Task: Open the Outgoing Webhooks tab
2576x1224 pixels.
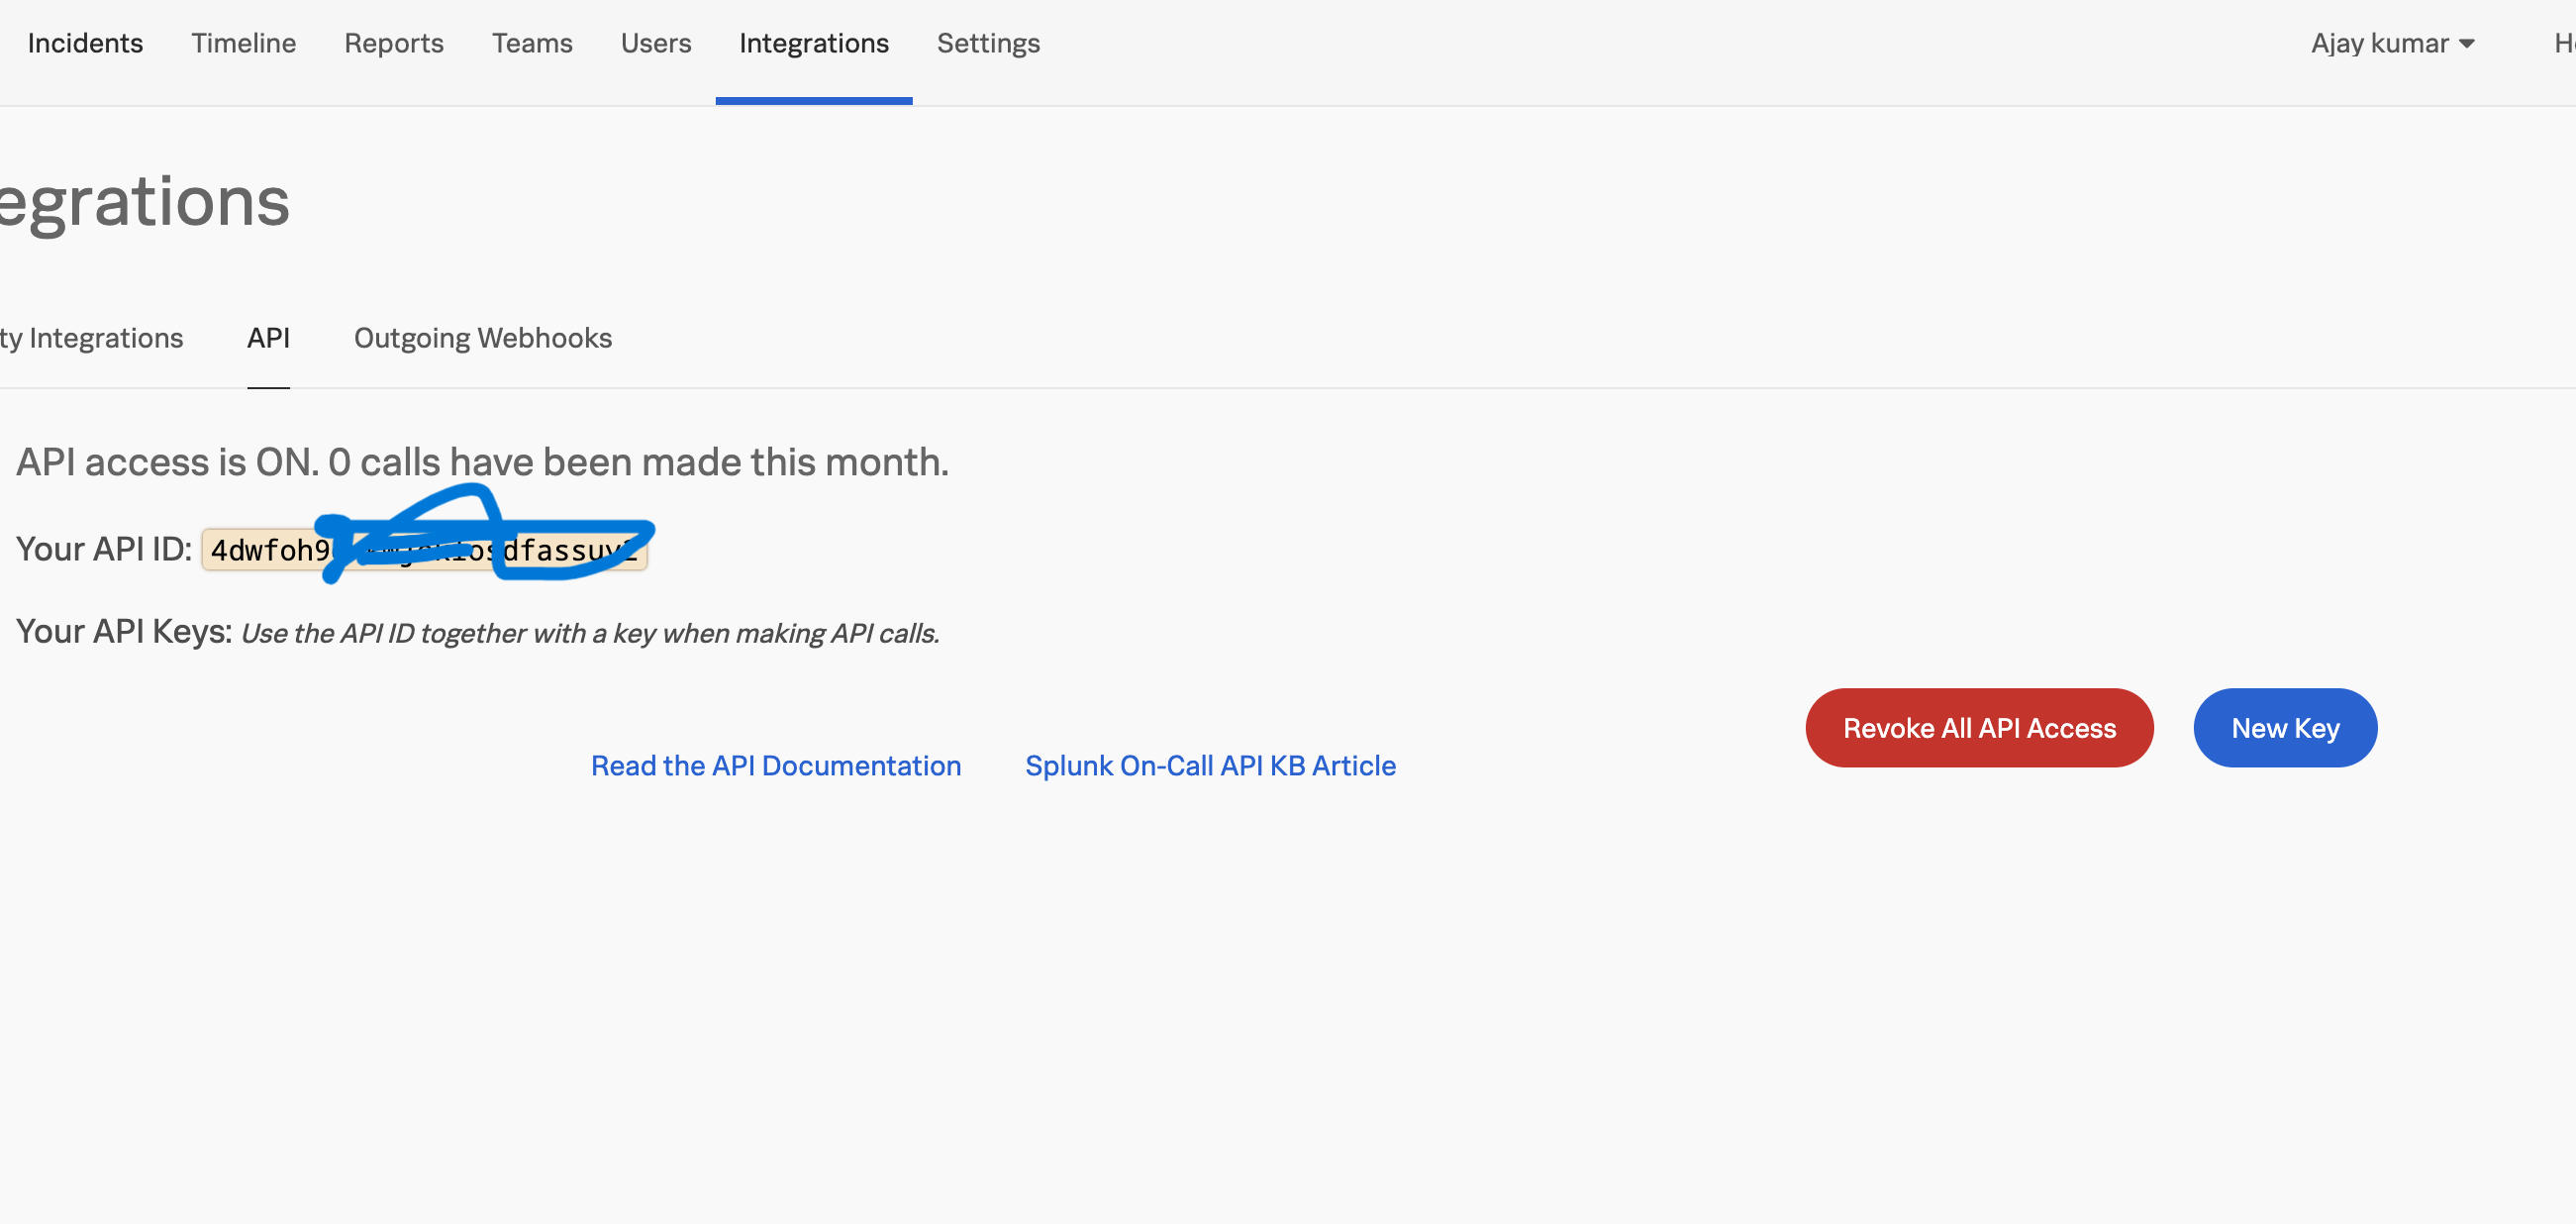Action: pos(483,338)
